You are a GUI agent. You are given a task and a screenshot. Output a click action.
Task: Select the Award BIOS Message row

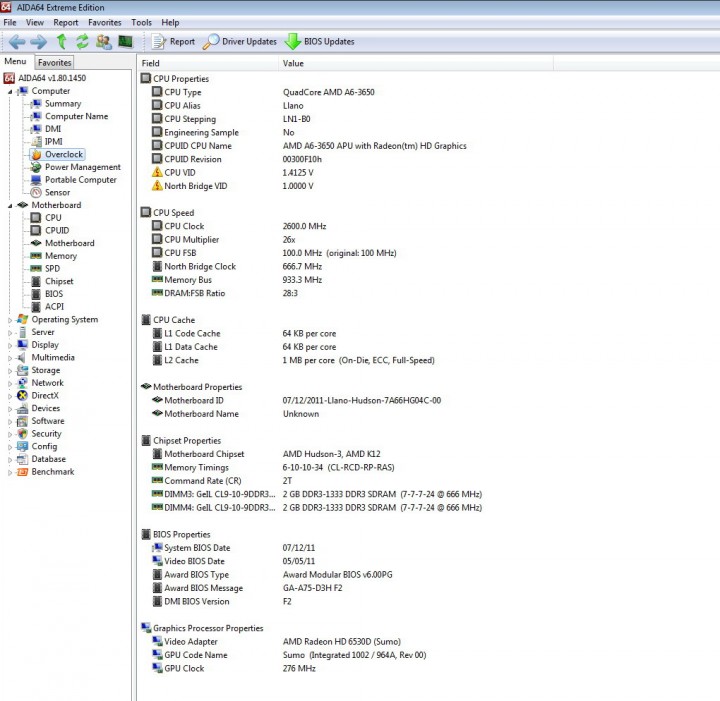pos(247,588)
